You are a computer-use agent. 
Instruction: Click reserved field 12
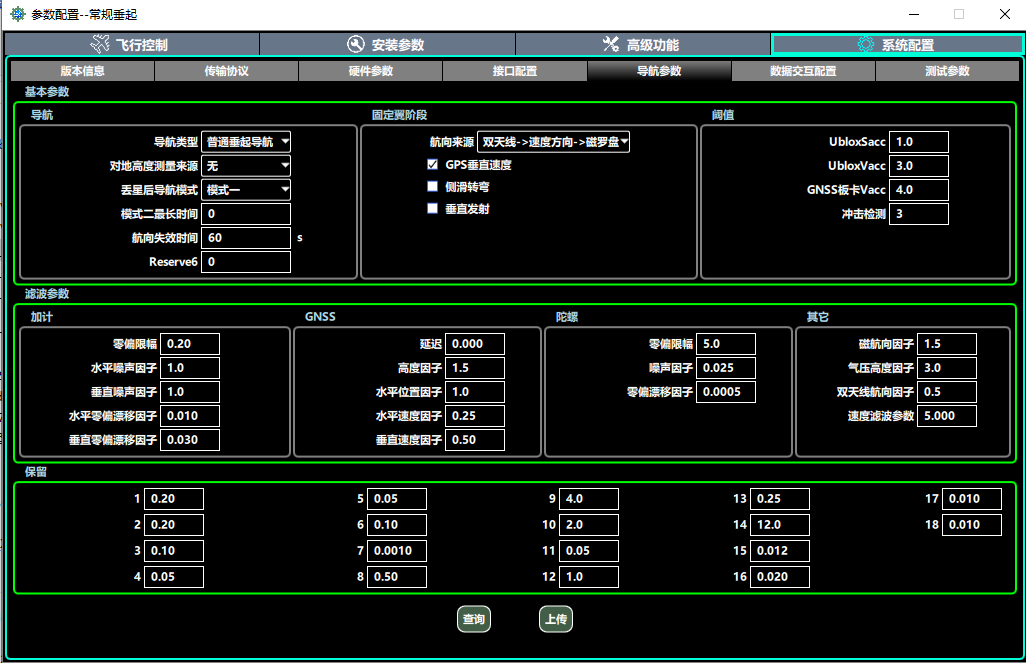[x=589, y=577]
